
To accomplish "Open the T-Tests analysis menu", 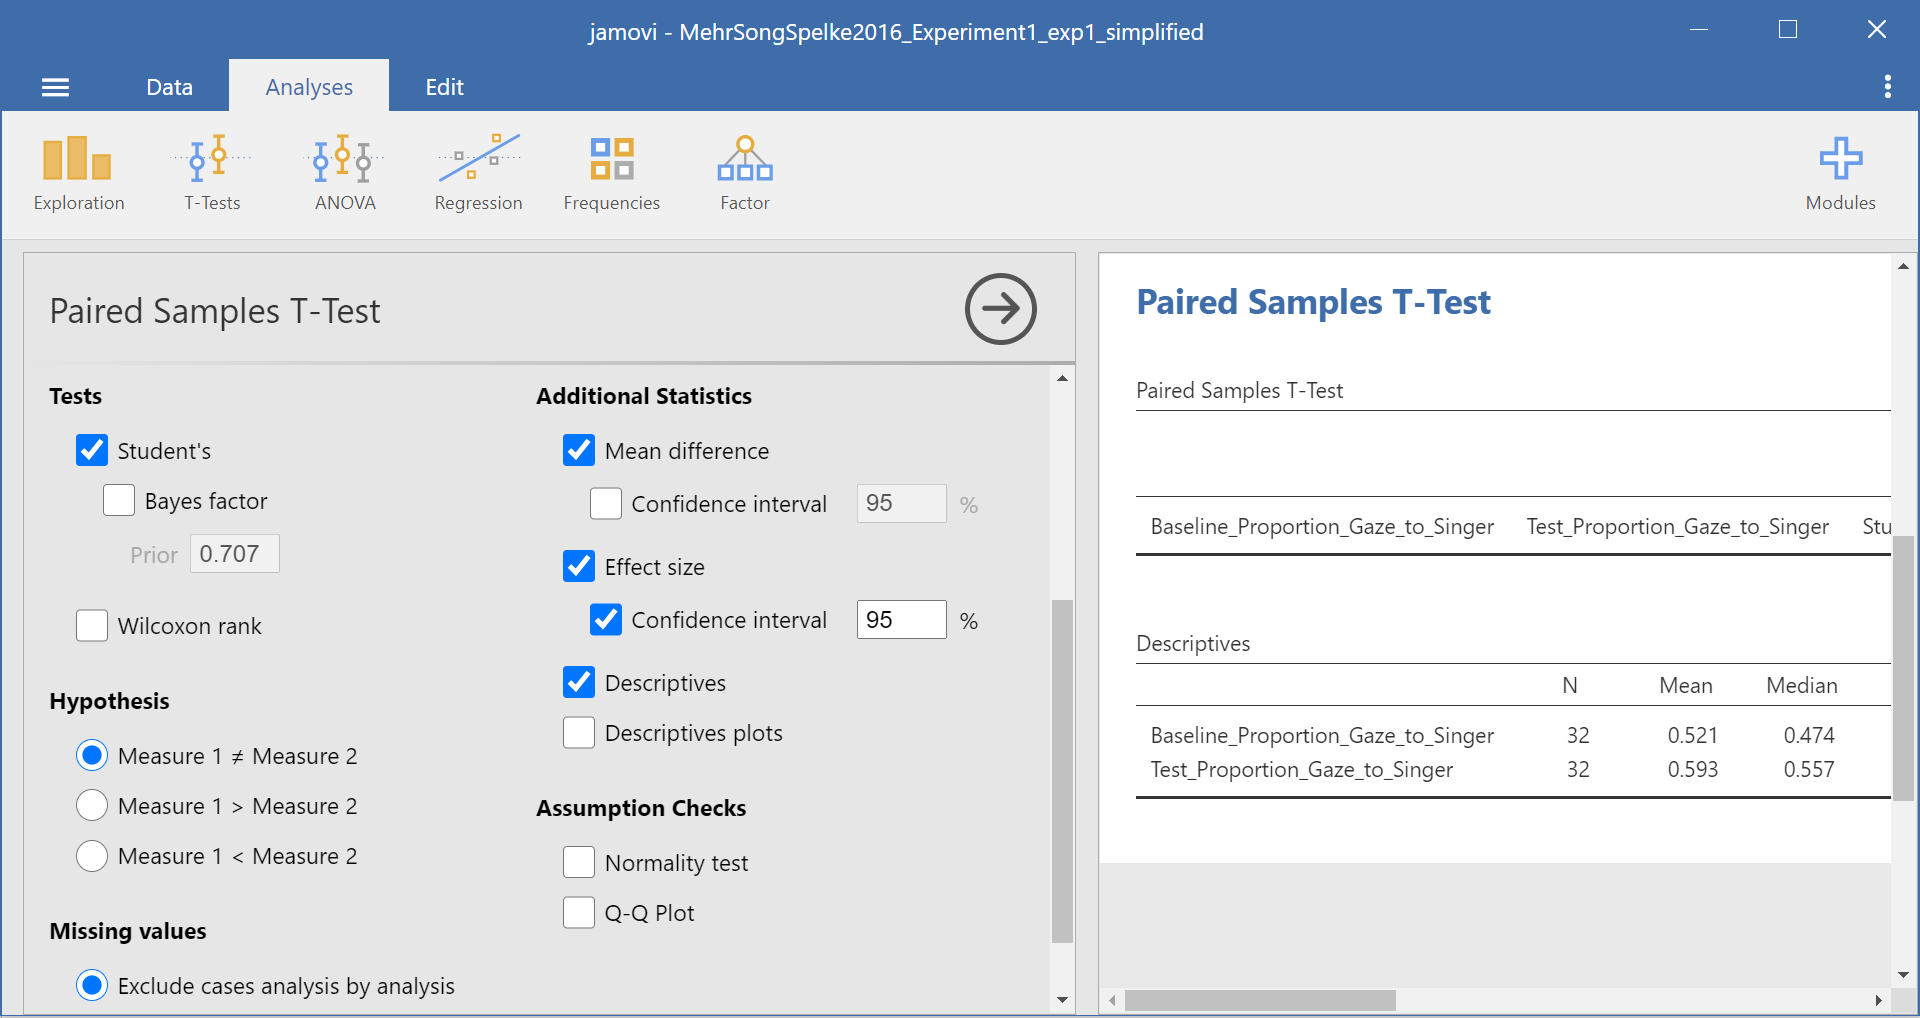I will 212,173.
